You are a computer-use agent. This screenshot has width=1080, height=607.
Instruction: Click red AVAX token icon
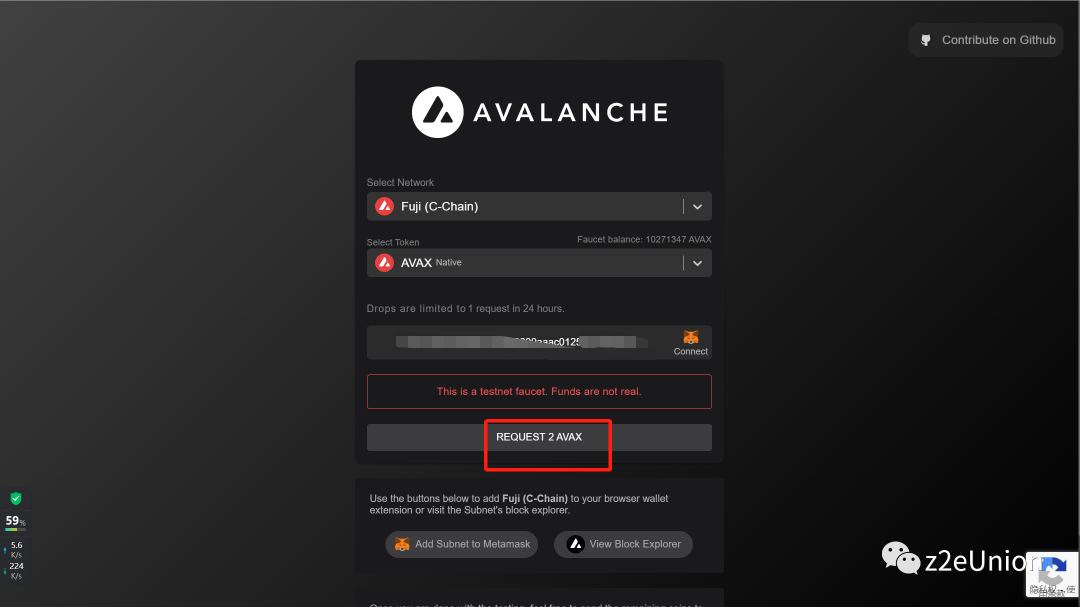tap(384, 263)
